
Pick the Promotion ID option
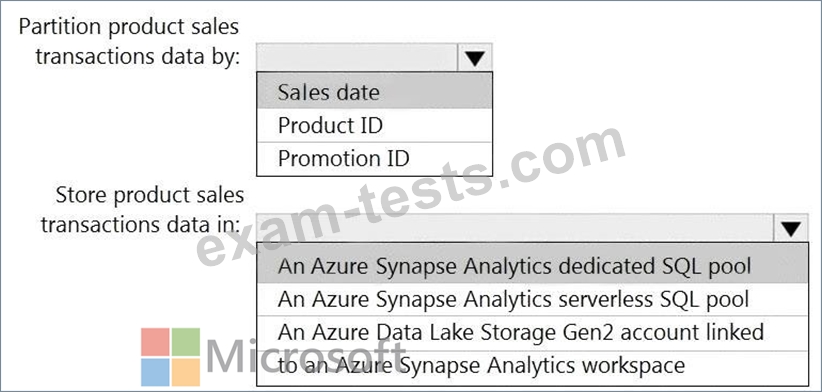(374, 158)
